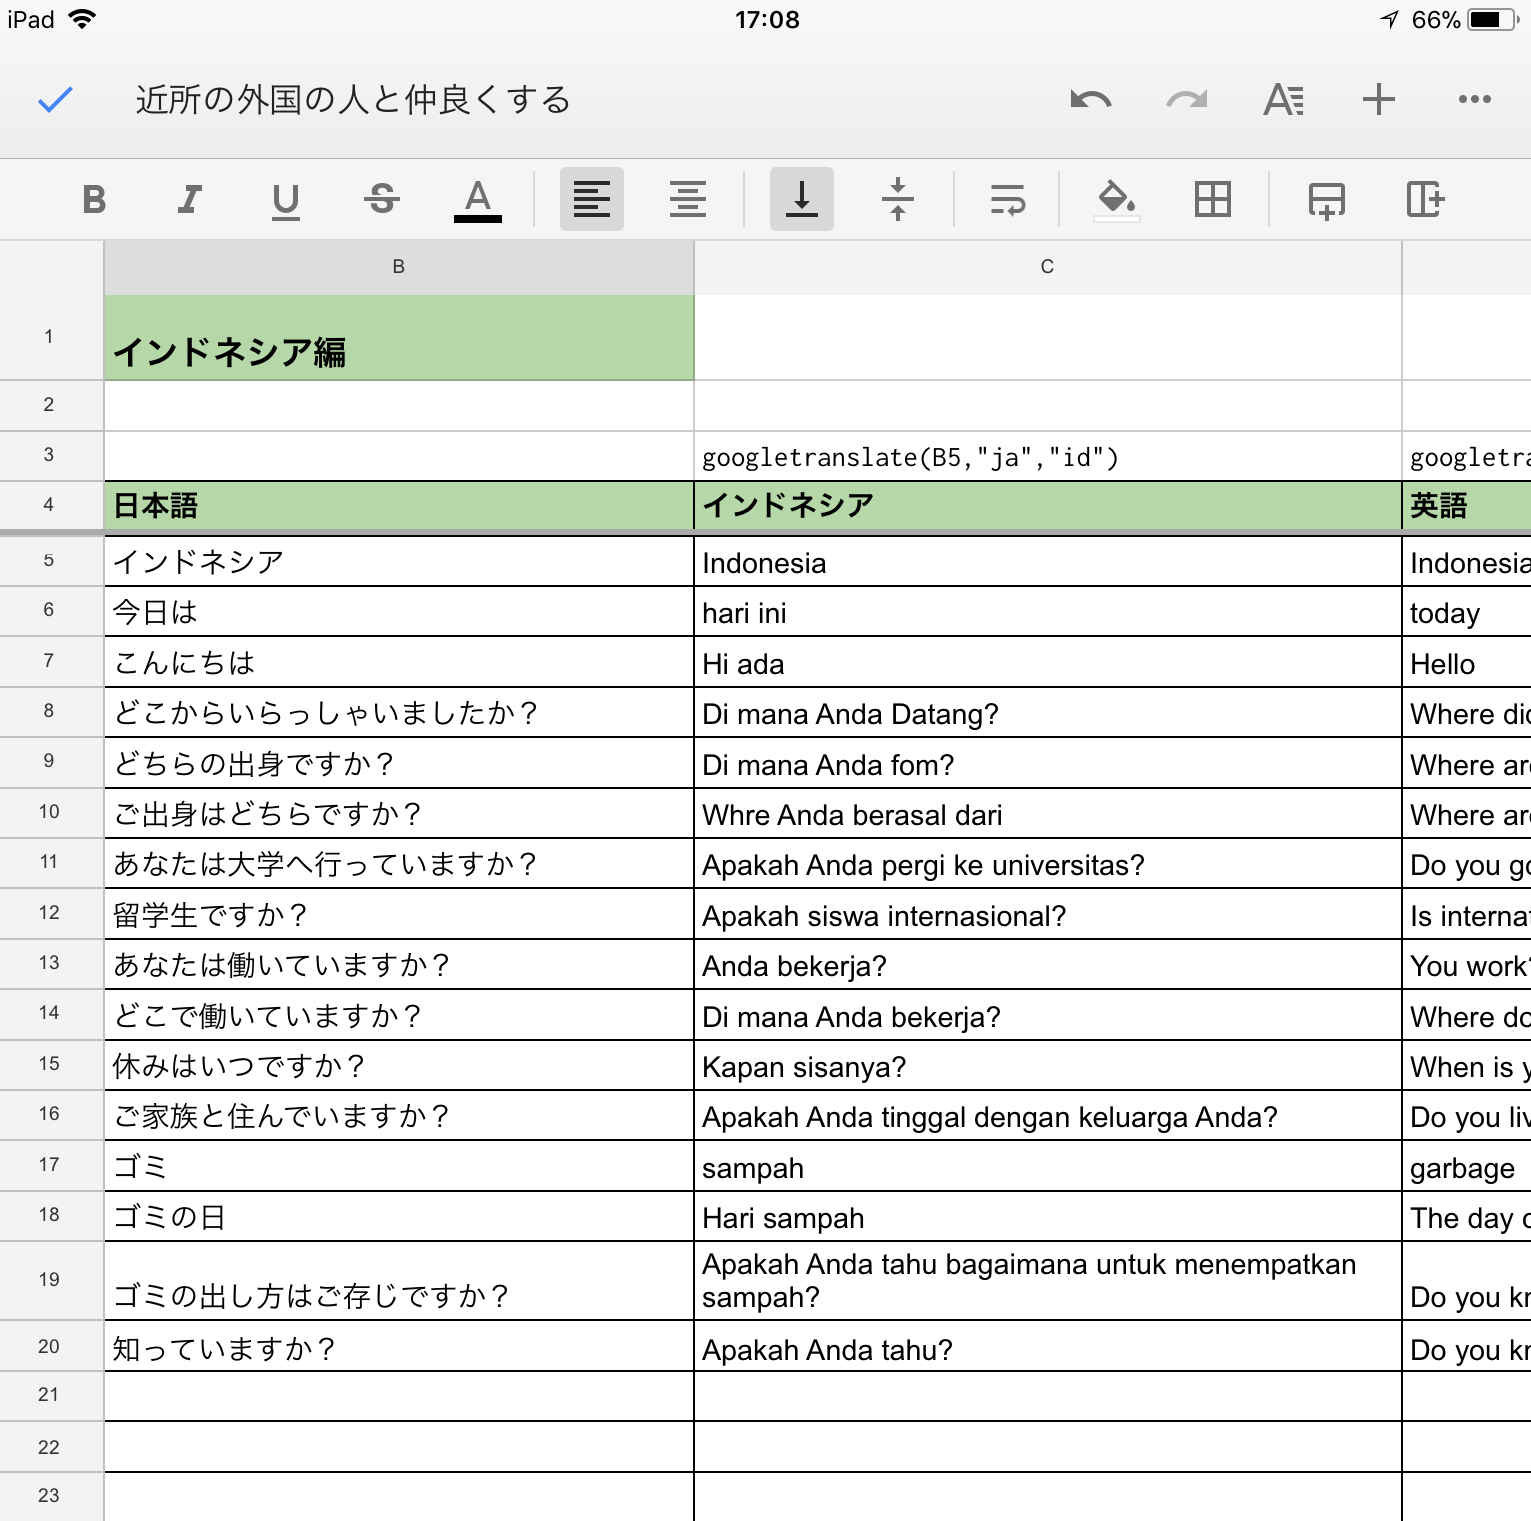The image size is (1531, 1521).
Task: Insert a row with the toolbar icon
Action: 1327,199
